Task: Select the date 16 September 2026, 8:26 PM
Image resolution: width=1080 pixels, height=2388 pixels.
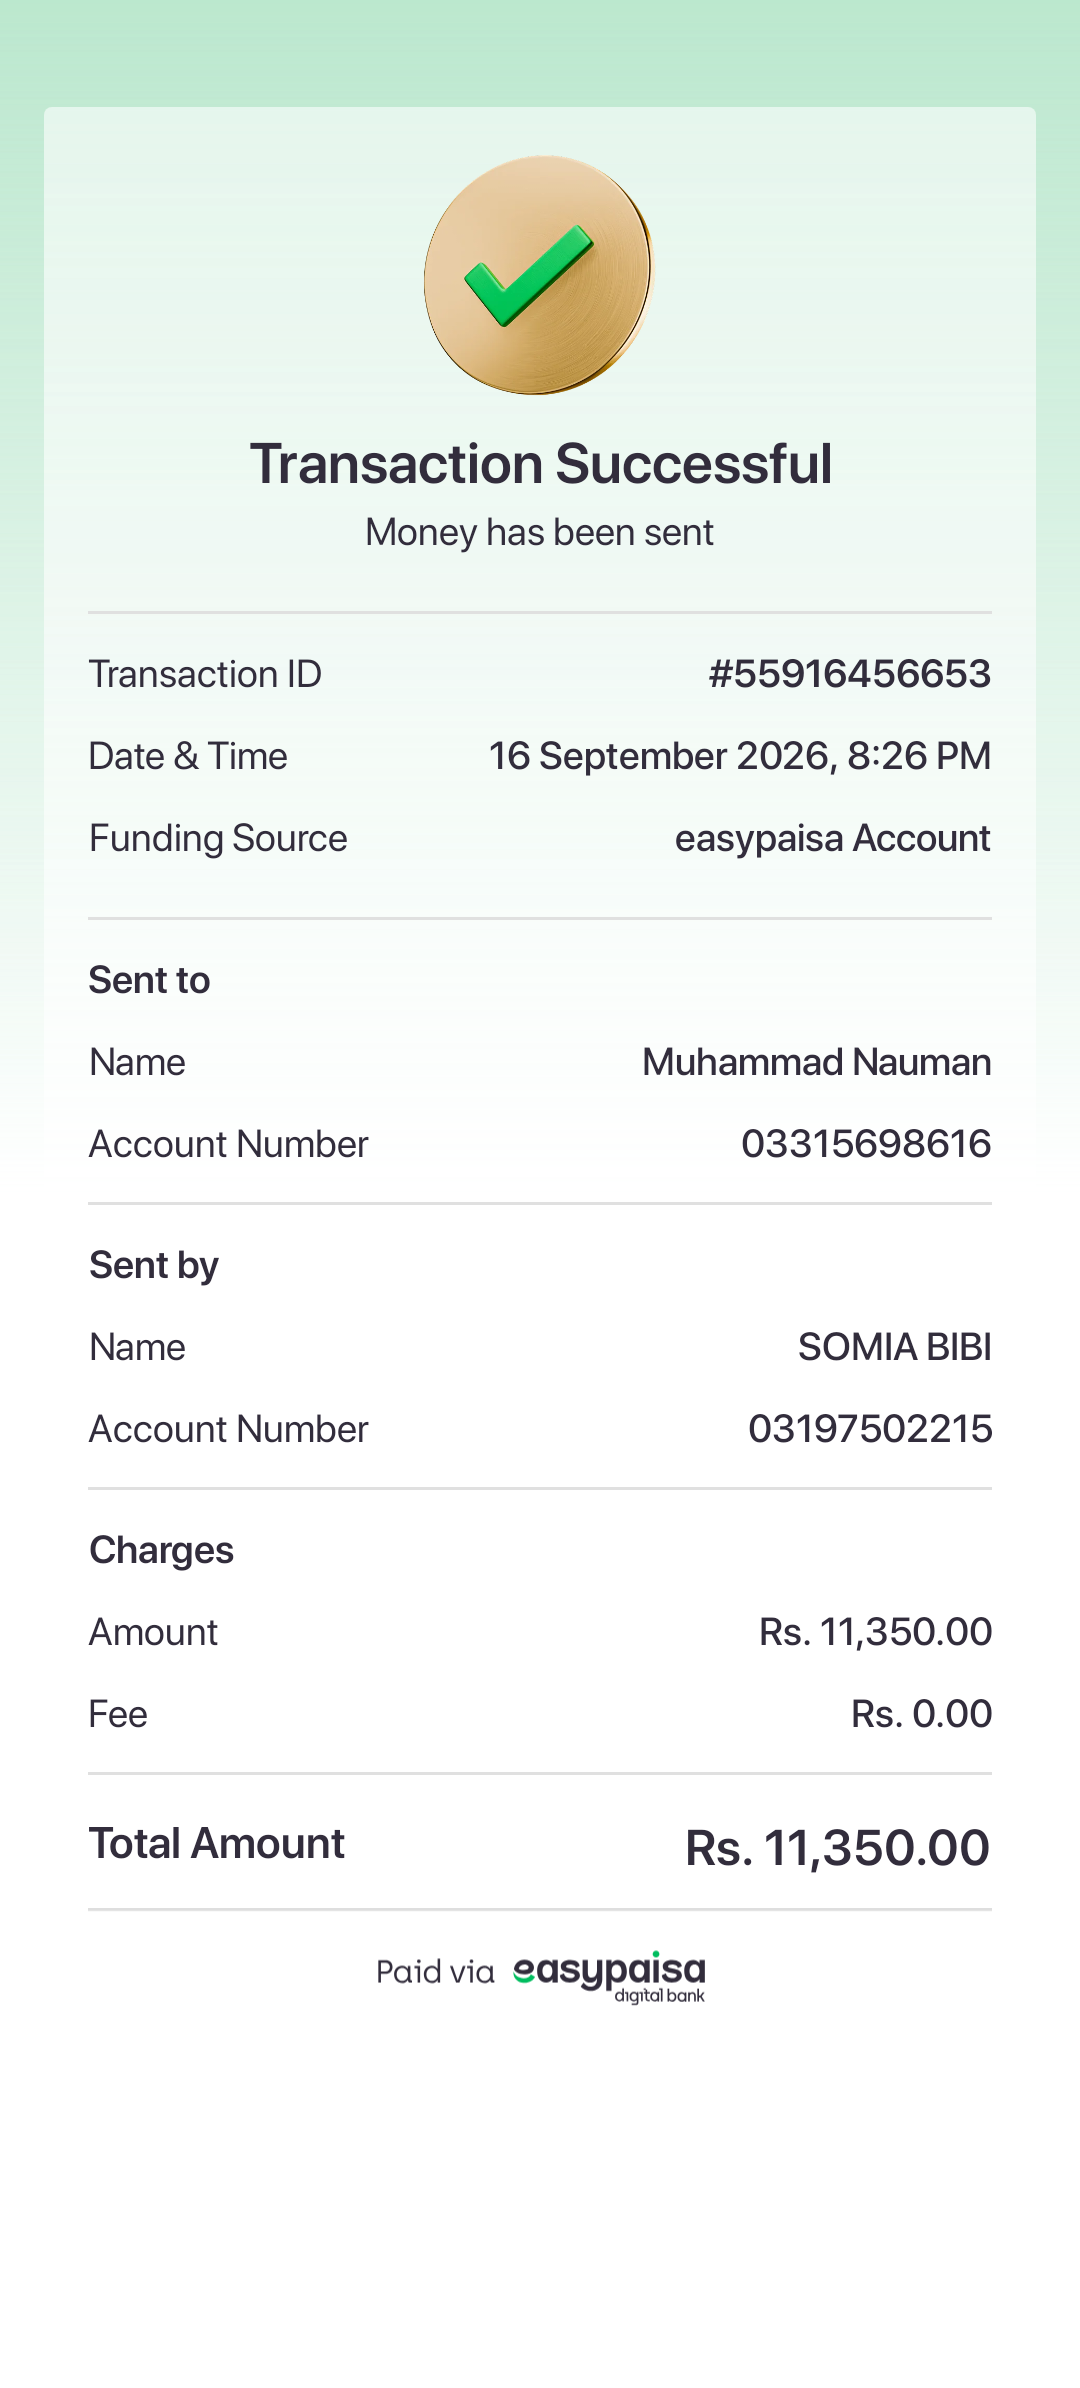Action: click(740, 756)
